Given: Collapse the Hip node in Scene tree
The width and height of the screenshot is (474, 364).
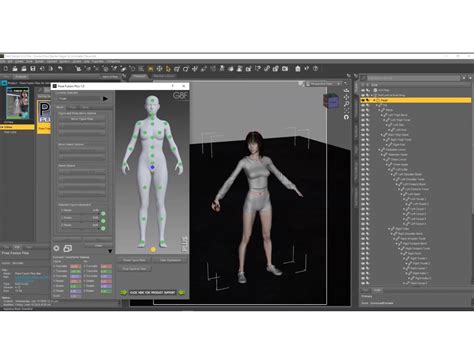Looking at the screenshot, I should pos(377,105).
